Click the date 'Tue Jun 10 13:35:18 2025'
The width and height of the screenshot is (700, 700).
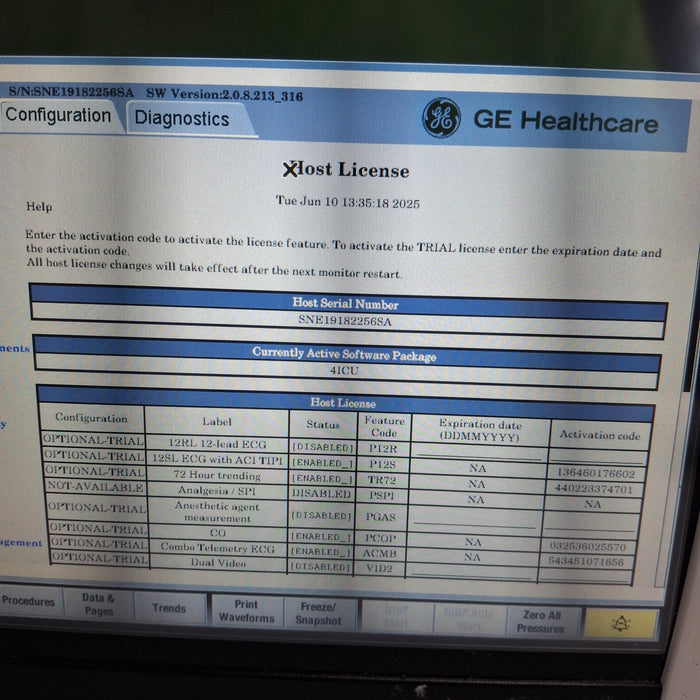tap(347, 202)
